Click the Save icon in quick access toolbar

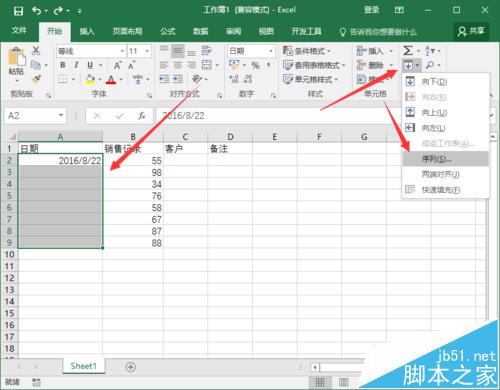tap(18, 11)
